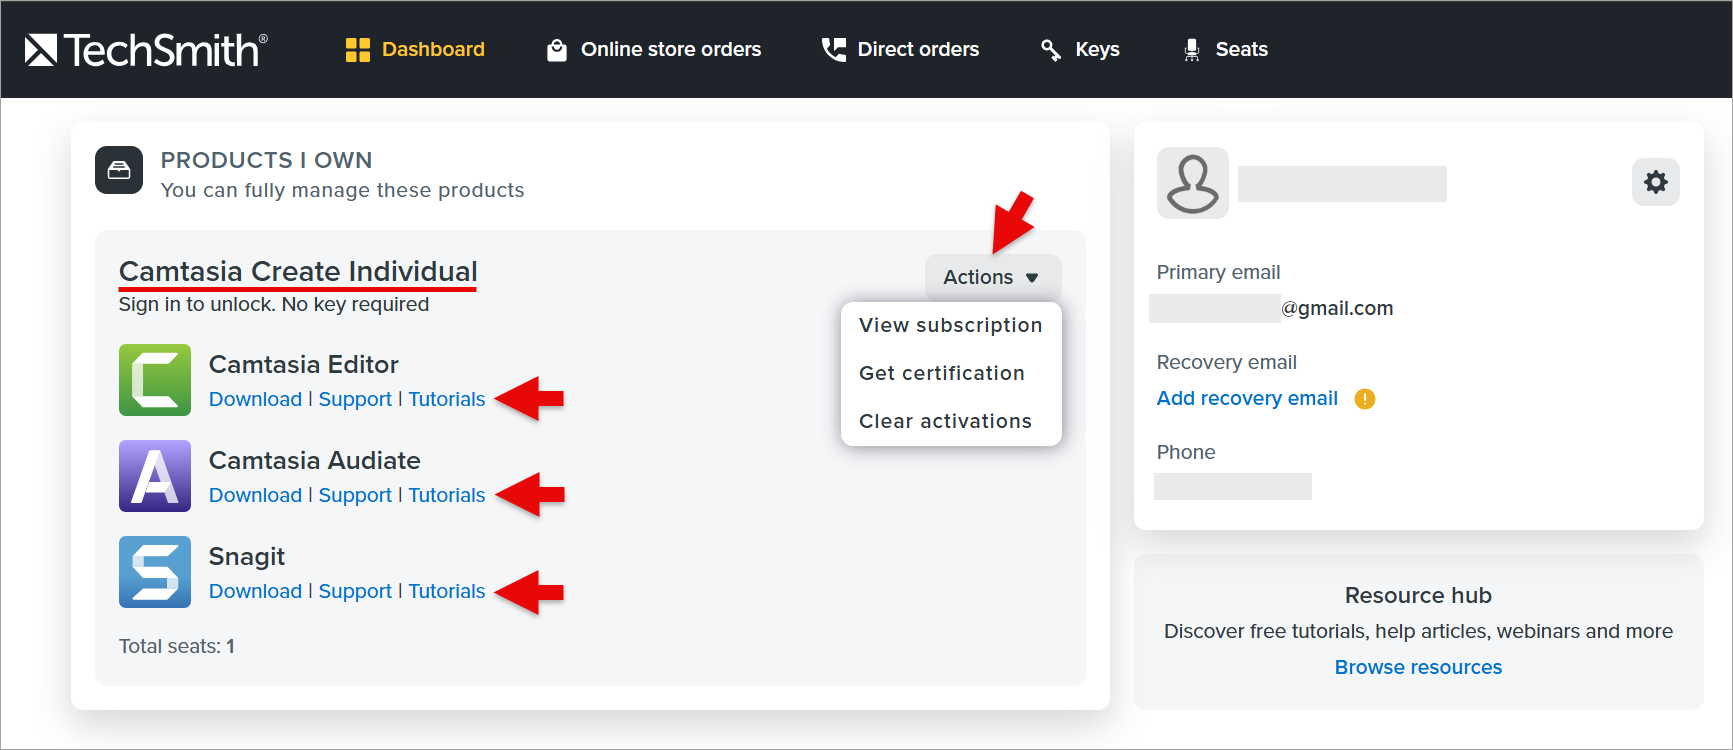Click the Keys key icon
Image resolution: width=1733 pixels, height=750 pixels.
pyautogui.click(x=1051, y=49)
